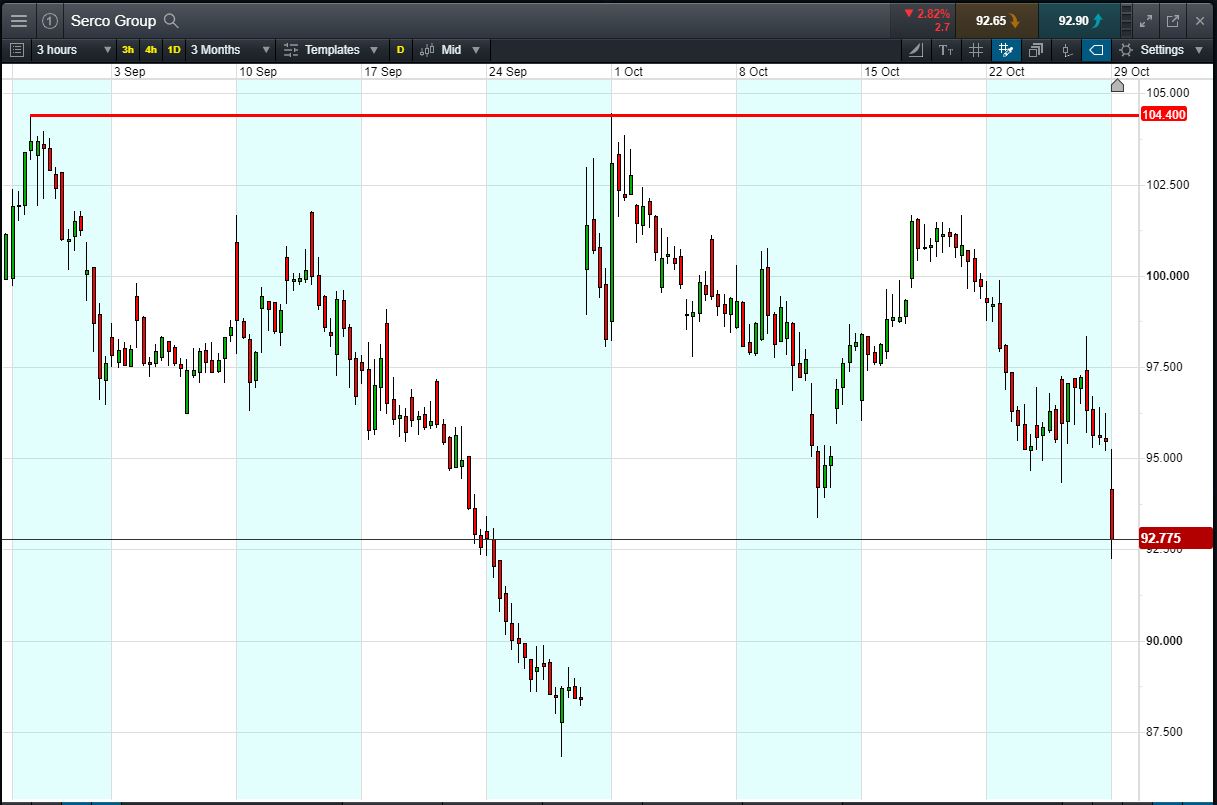The width and height of the screenshot is (1217, 805).
Task: Search for another instrument via magnifier icon
Action: pyautogui.click(x=171, y=20)
